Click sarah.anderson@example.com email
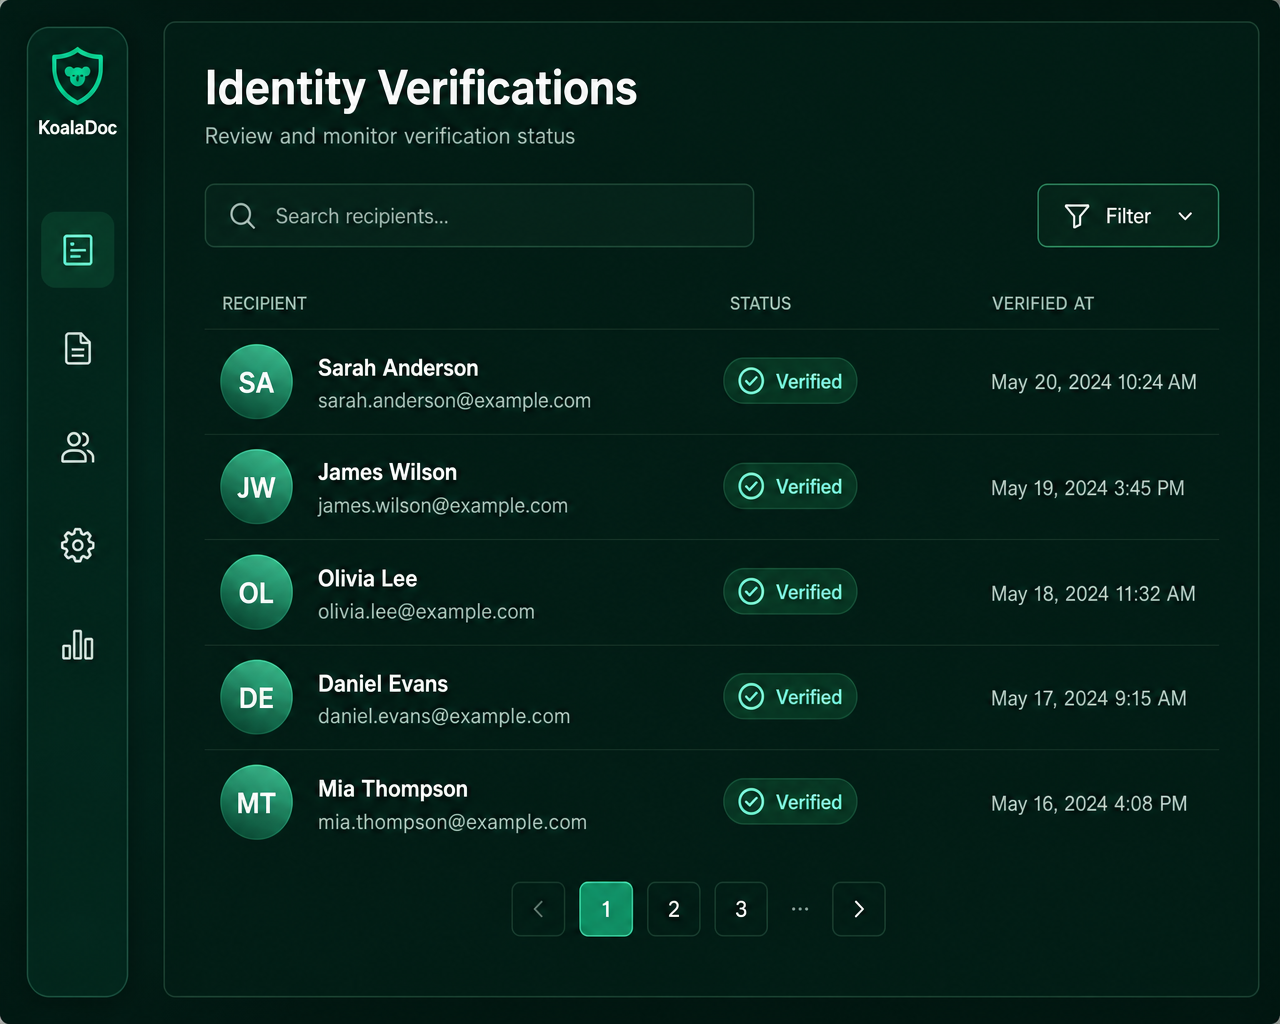This screenshot has width=1280, height=1024. coord(454,400)
